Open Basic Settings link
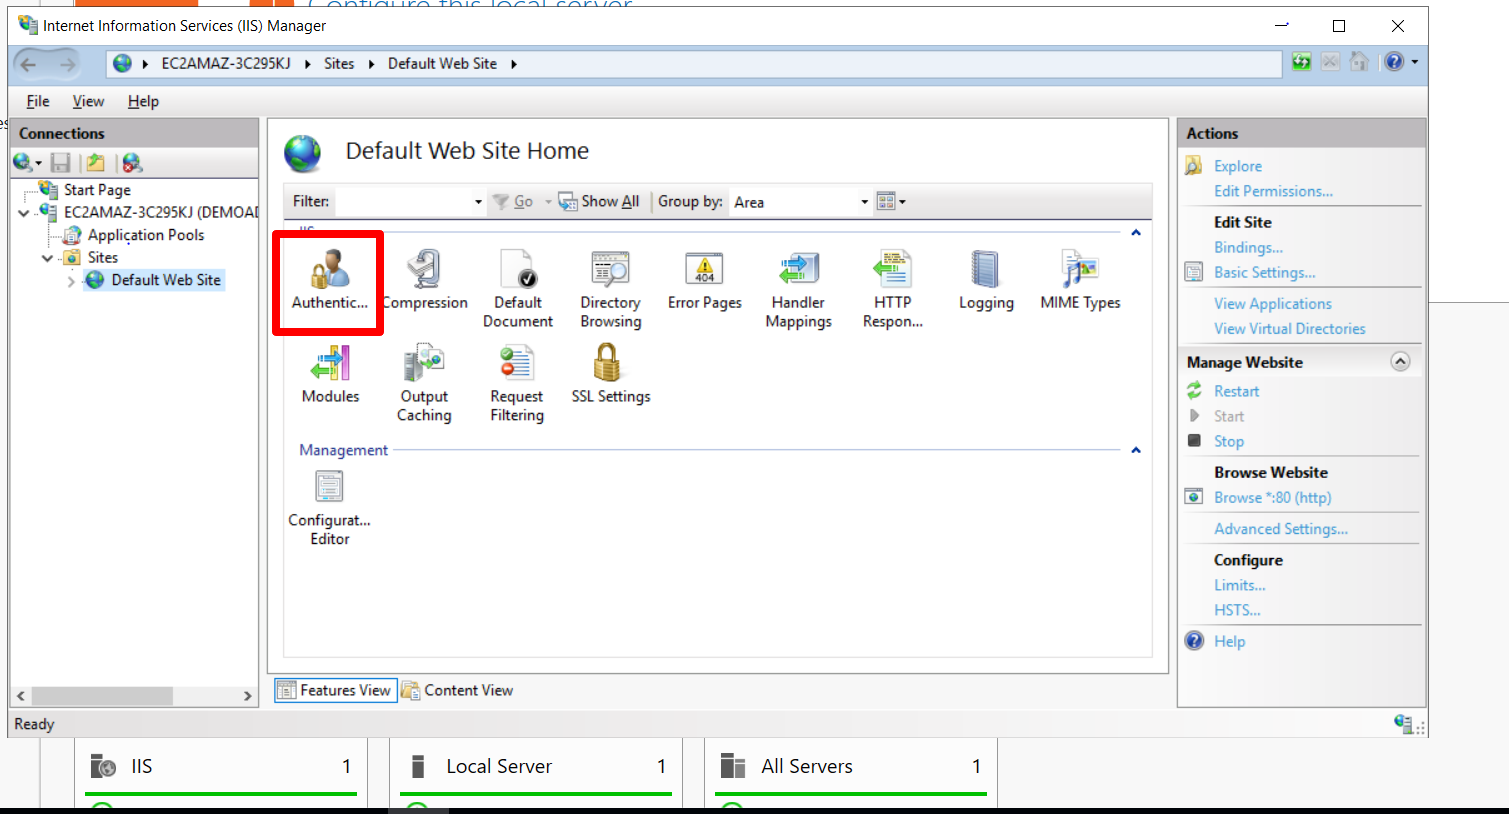This screenshot has width=1509, height=814. tap(1264, 272)
